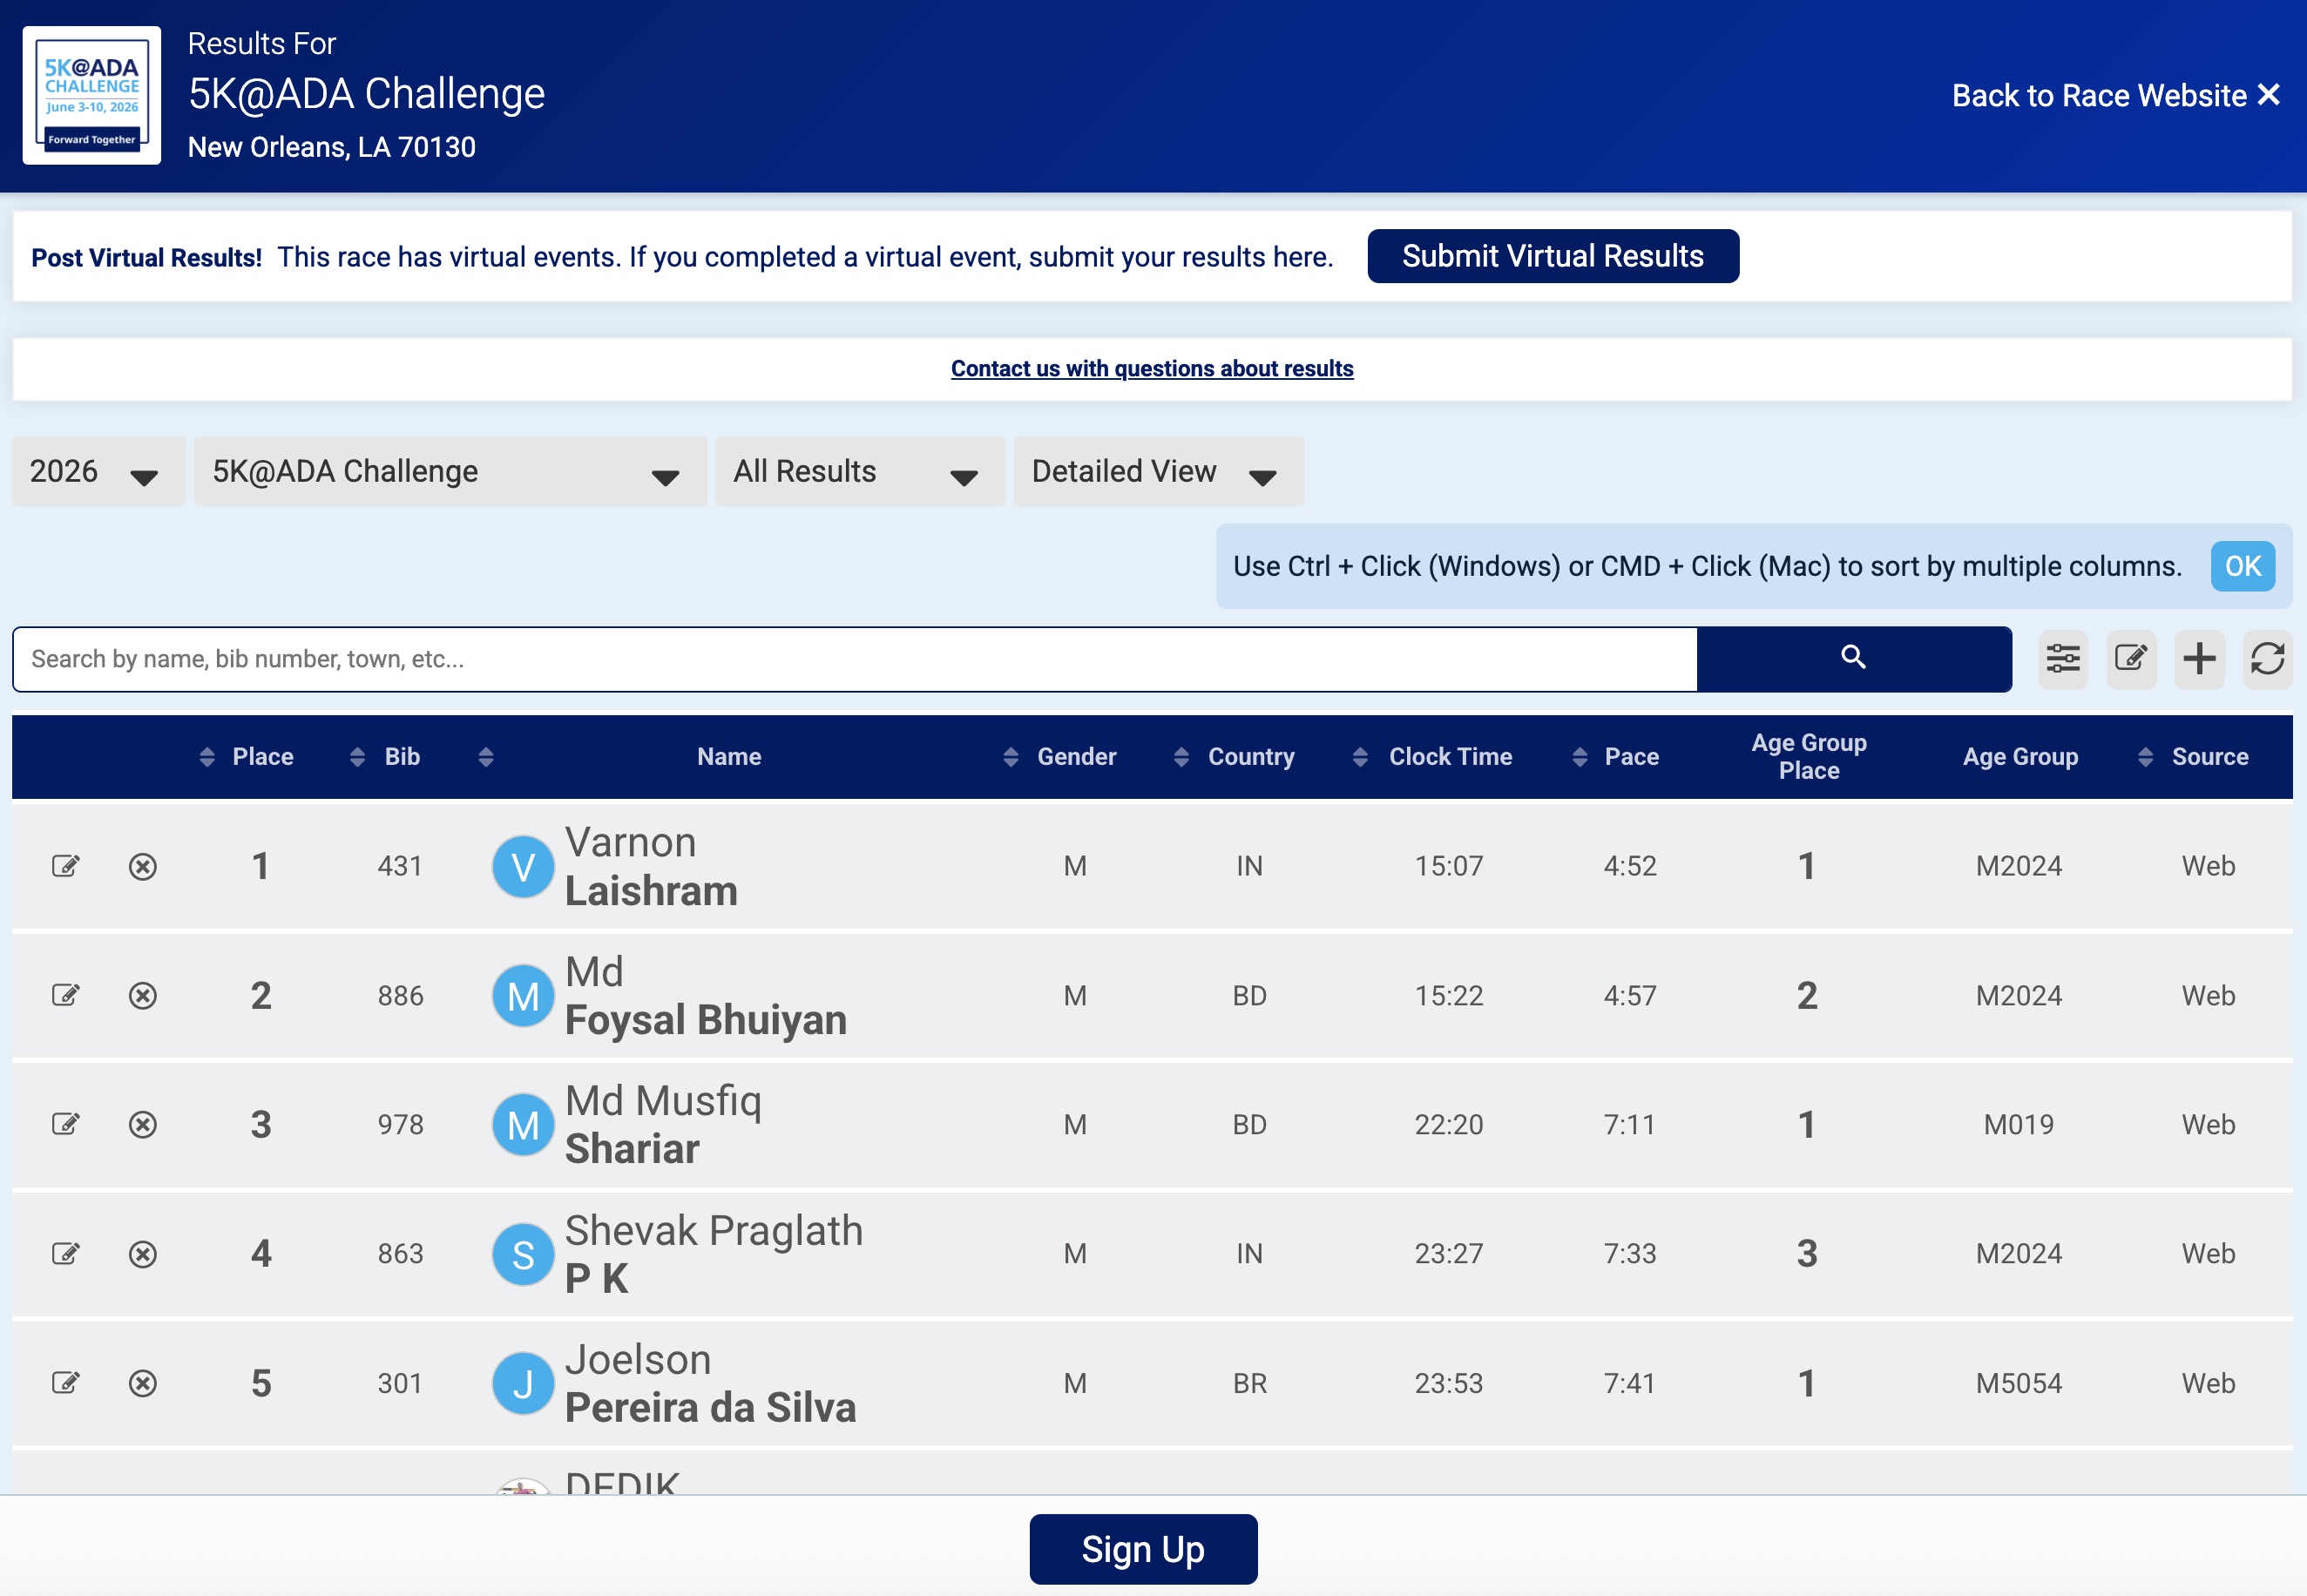Viewport: 2307px width, 1596px height.
Task: Open the 2026 year dropdown
Action: 97,472
